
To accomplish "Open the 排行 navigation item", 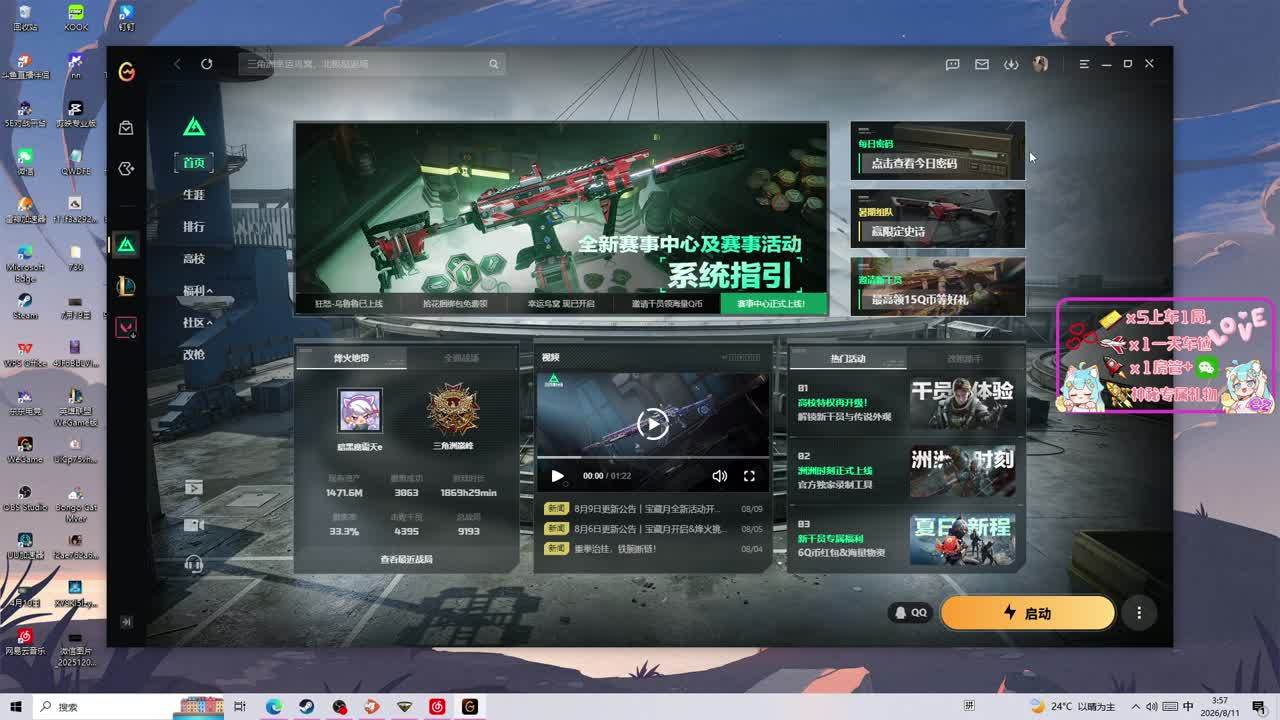I will point(194,227).
